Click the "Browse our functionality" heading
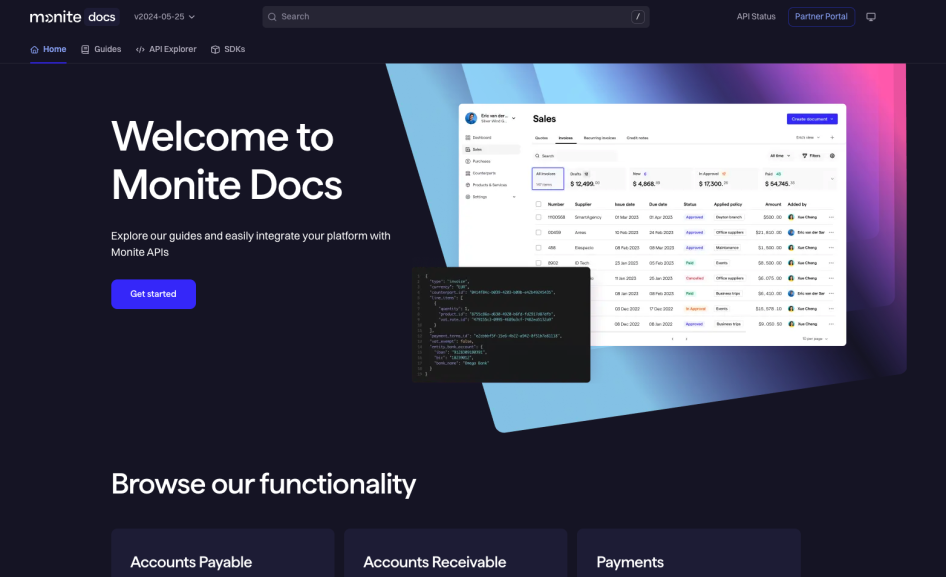 [264, 484]
